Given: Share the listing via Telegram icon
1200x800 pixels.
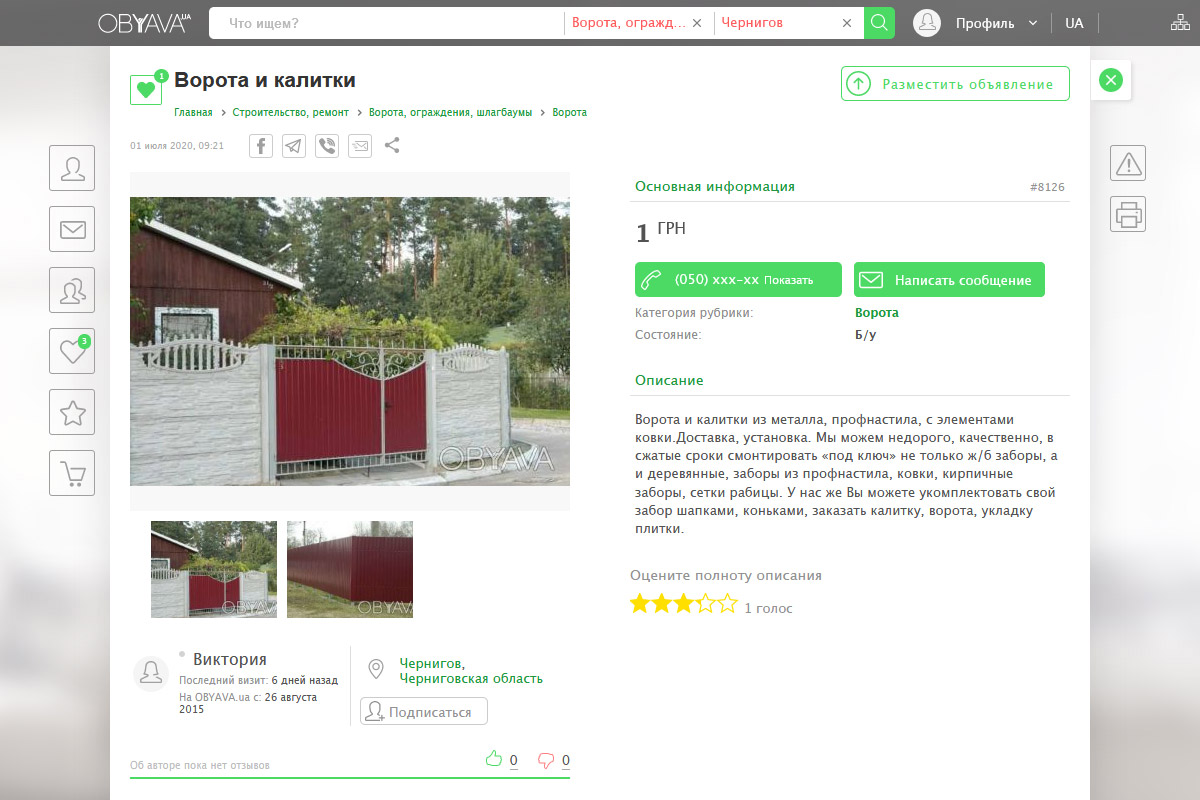Looking at the screenshot, I should [x=294, y=146].
